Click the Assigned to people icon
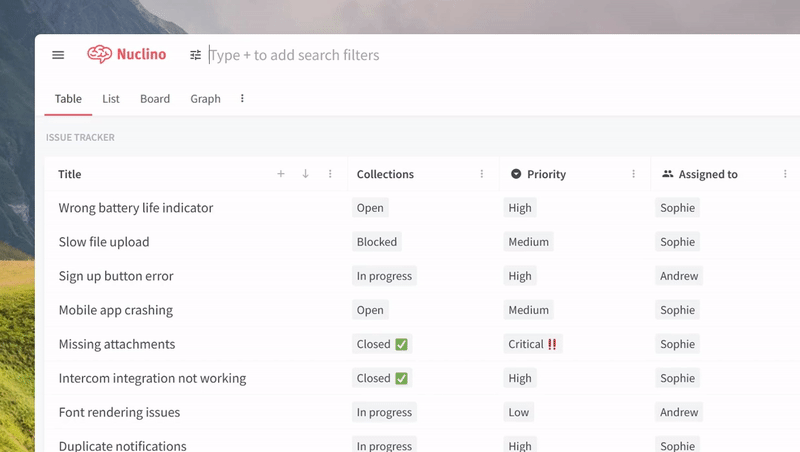The height and width of the screenshot is (452, 800). [667, 174]
